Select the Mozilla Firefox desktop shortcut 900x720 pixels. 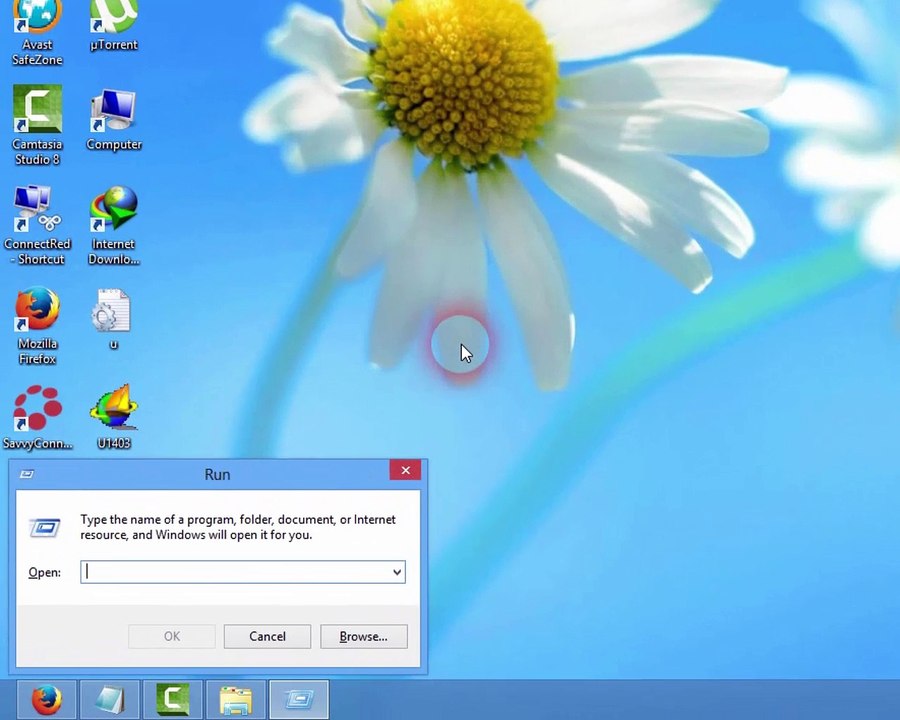coord(37,325)
